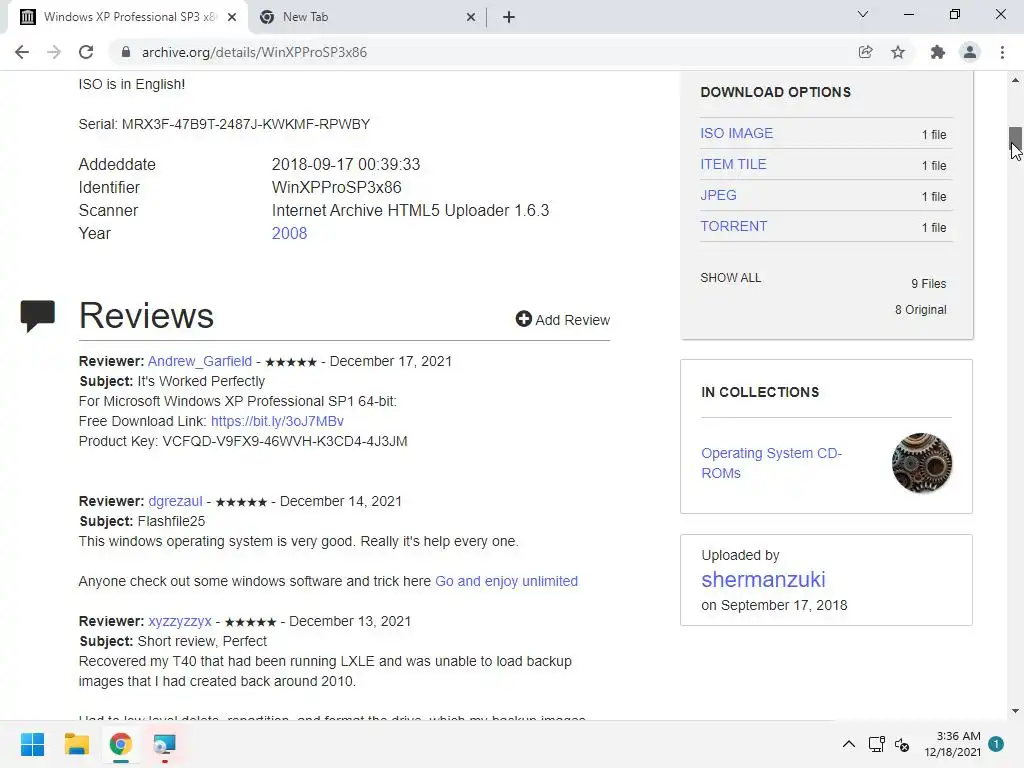Open reviewer Andrew_Garfield's profile
Viewport: 1024px width, 768px height.
coord(200,361)
